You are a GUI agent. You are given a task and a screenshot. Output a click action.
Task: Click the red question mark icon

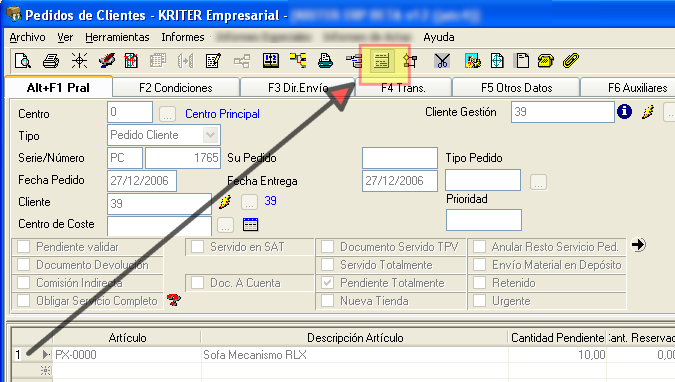pyautogui.click(x=174, y=300)
